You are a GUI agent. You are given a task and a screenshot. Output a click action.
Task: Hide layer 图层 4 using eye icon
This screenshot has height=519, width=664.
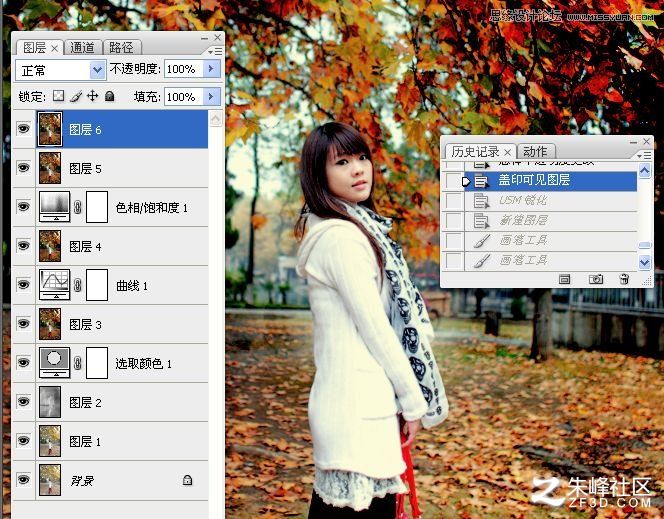point(24,246)
